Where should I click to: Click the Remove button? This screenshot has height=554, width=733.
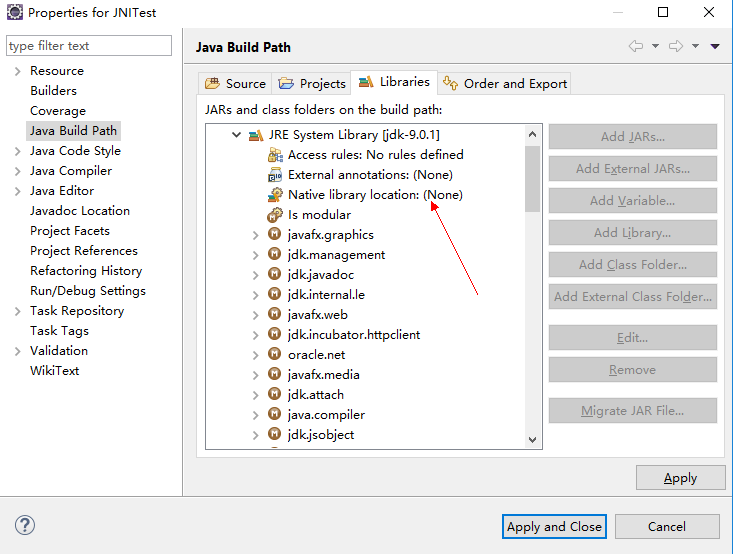632,370
